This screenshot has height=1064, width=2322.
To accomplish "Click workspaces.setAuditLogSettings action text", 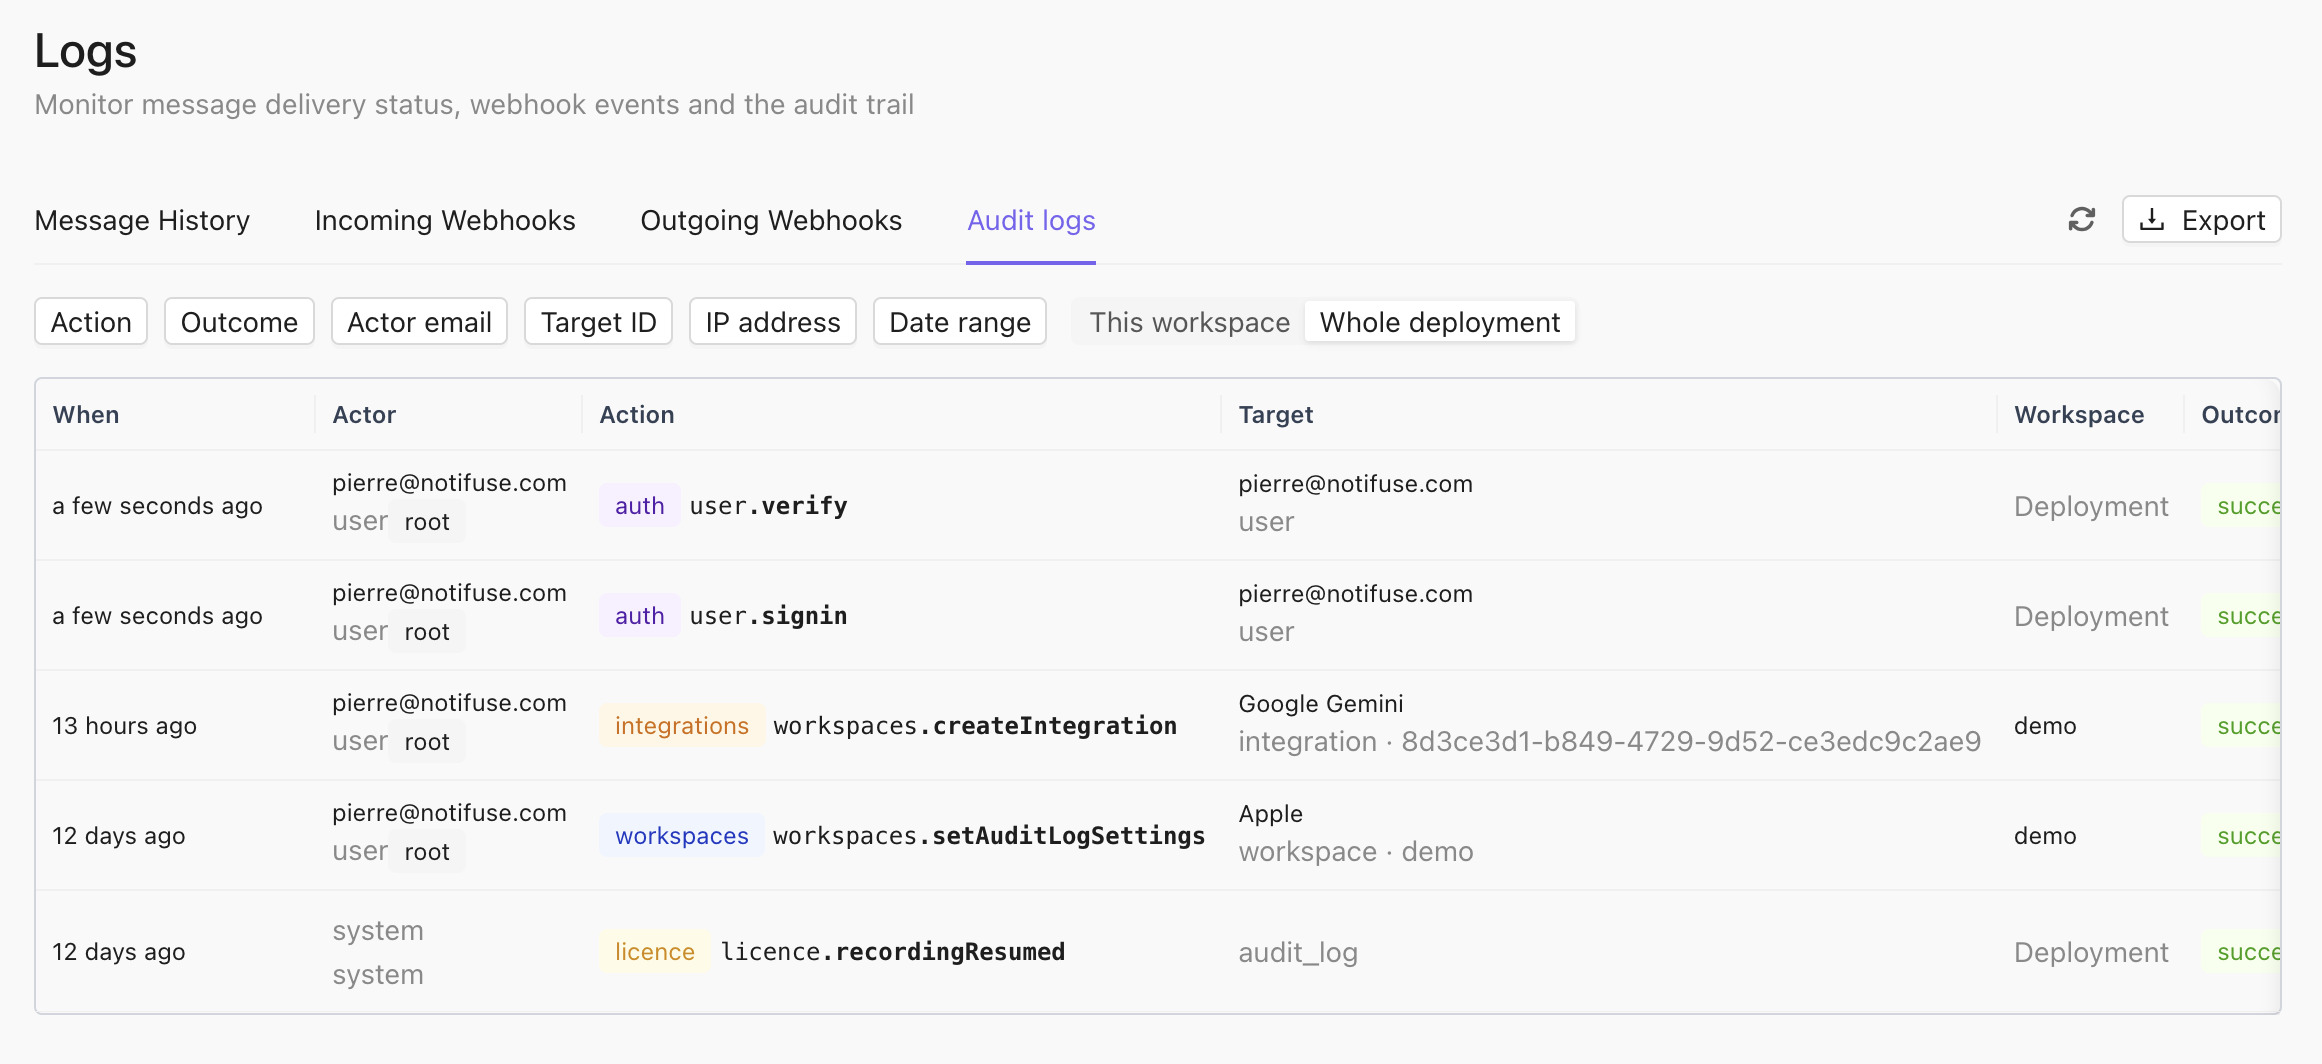I will tap(989, 836).
